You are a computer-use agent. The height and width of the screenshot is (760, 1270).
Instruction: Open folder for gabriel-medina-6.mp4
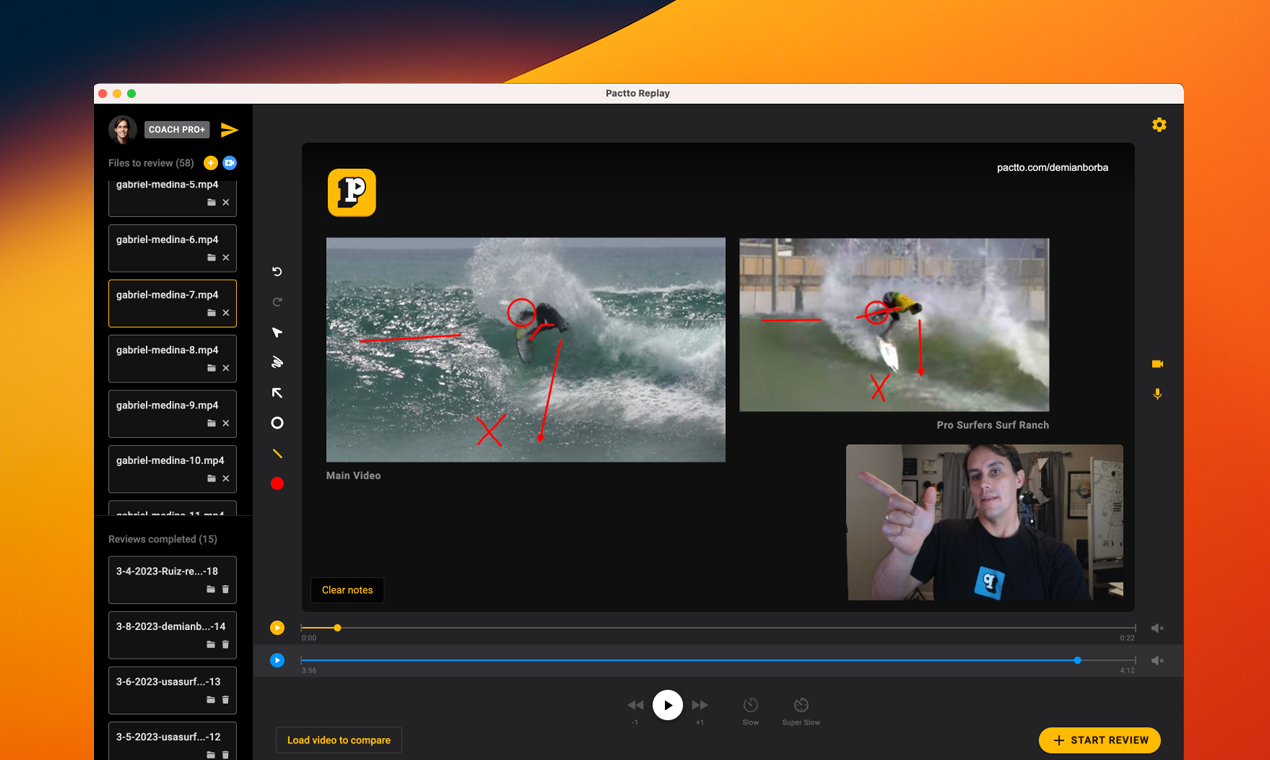tap(211, 258)
